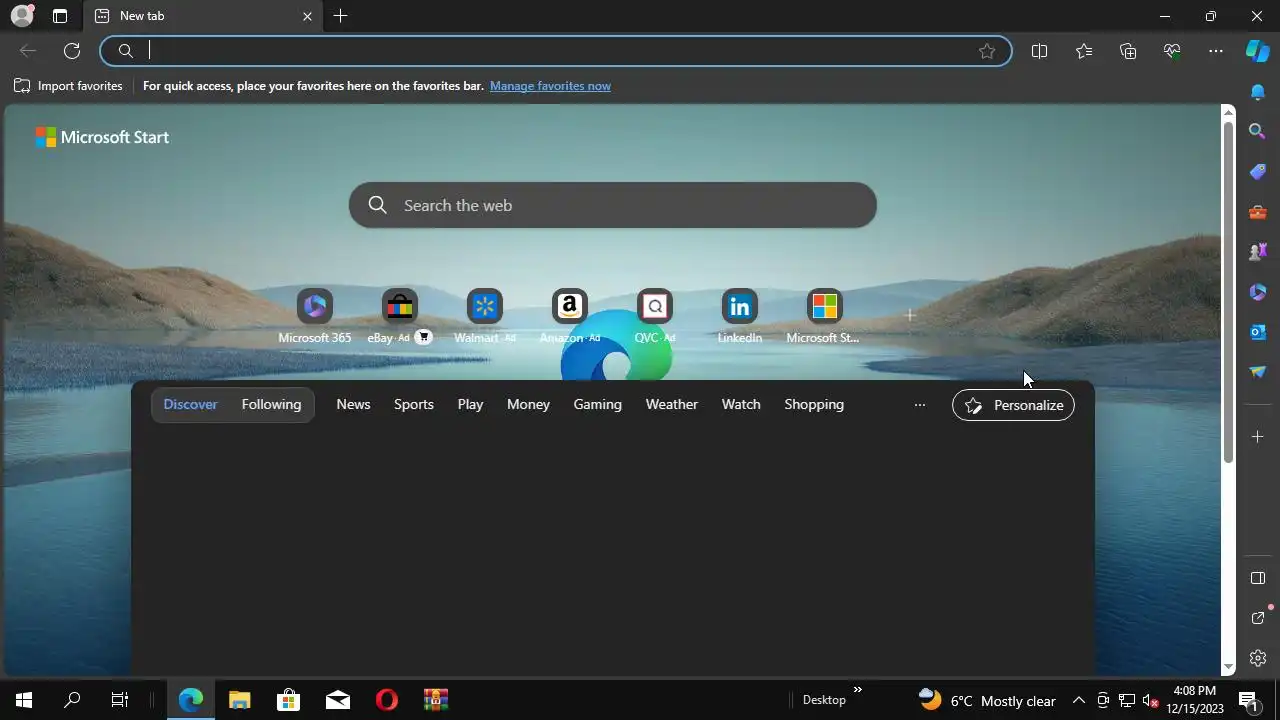The width and height of the screenshot is (1280, 720).
Task: Open Microsoft Store quick link tile
Action: tap(824, 317)
